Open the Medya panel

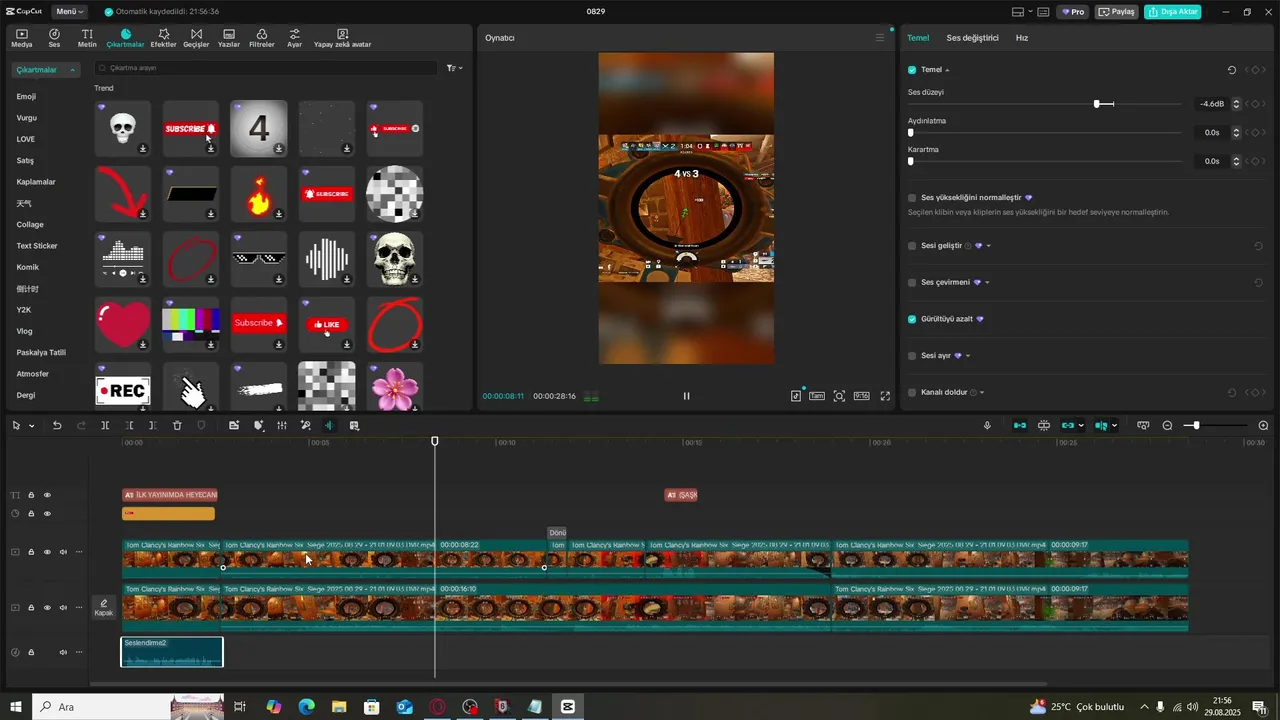click(21, 38)
